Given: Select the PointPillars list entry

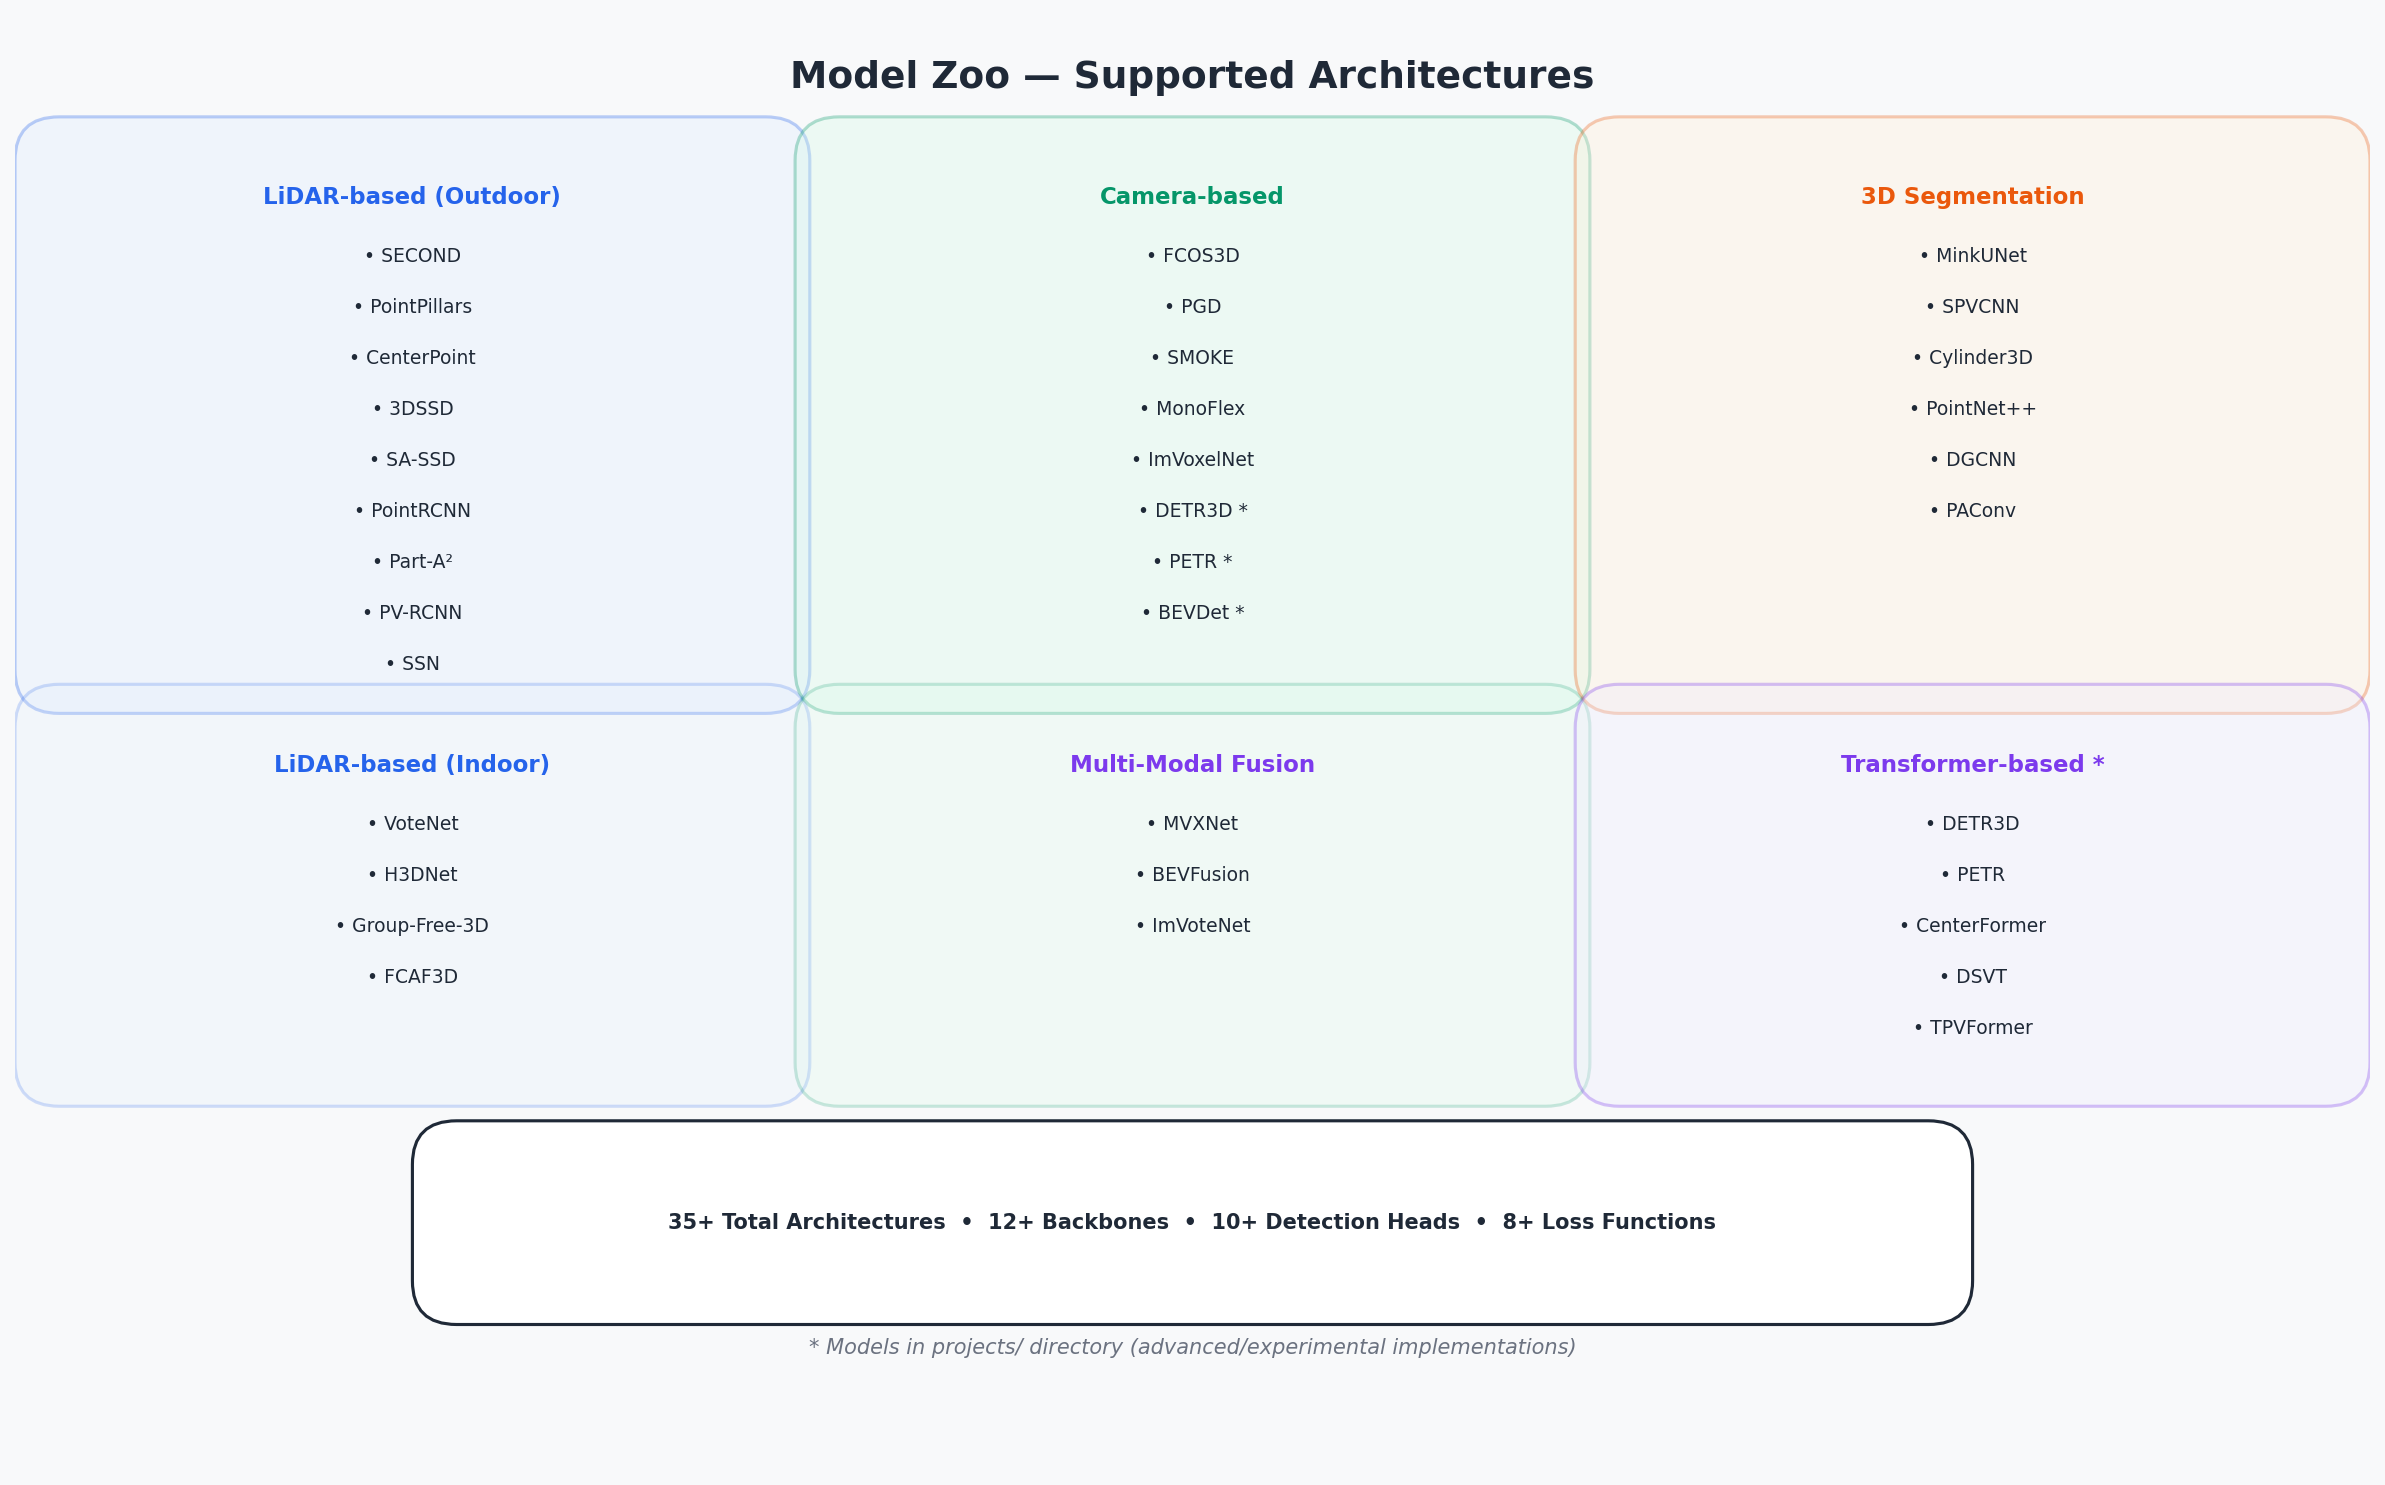Looking at the screenshot, I should [412, 307].
